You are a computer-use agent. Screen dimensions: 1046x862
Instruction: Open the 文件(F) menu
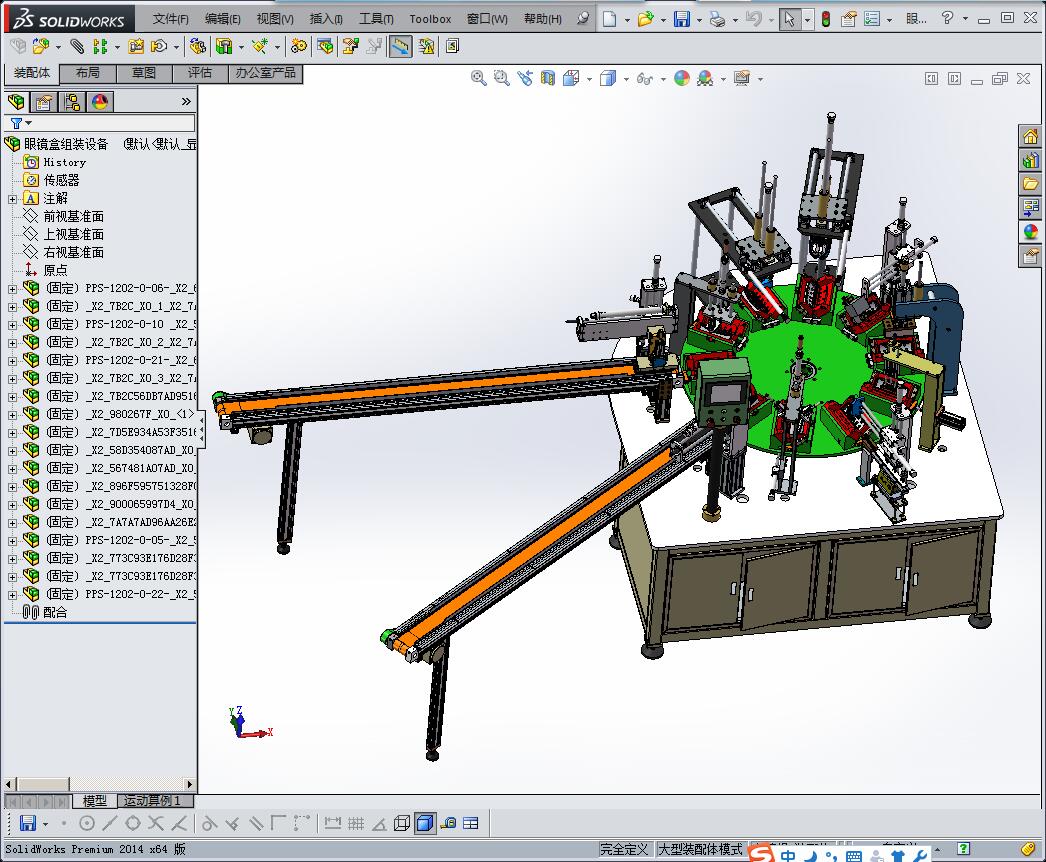pyautogui.click(x=170, y=19)
